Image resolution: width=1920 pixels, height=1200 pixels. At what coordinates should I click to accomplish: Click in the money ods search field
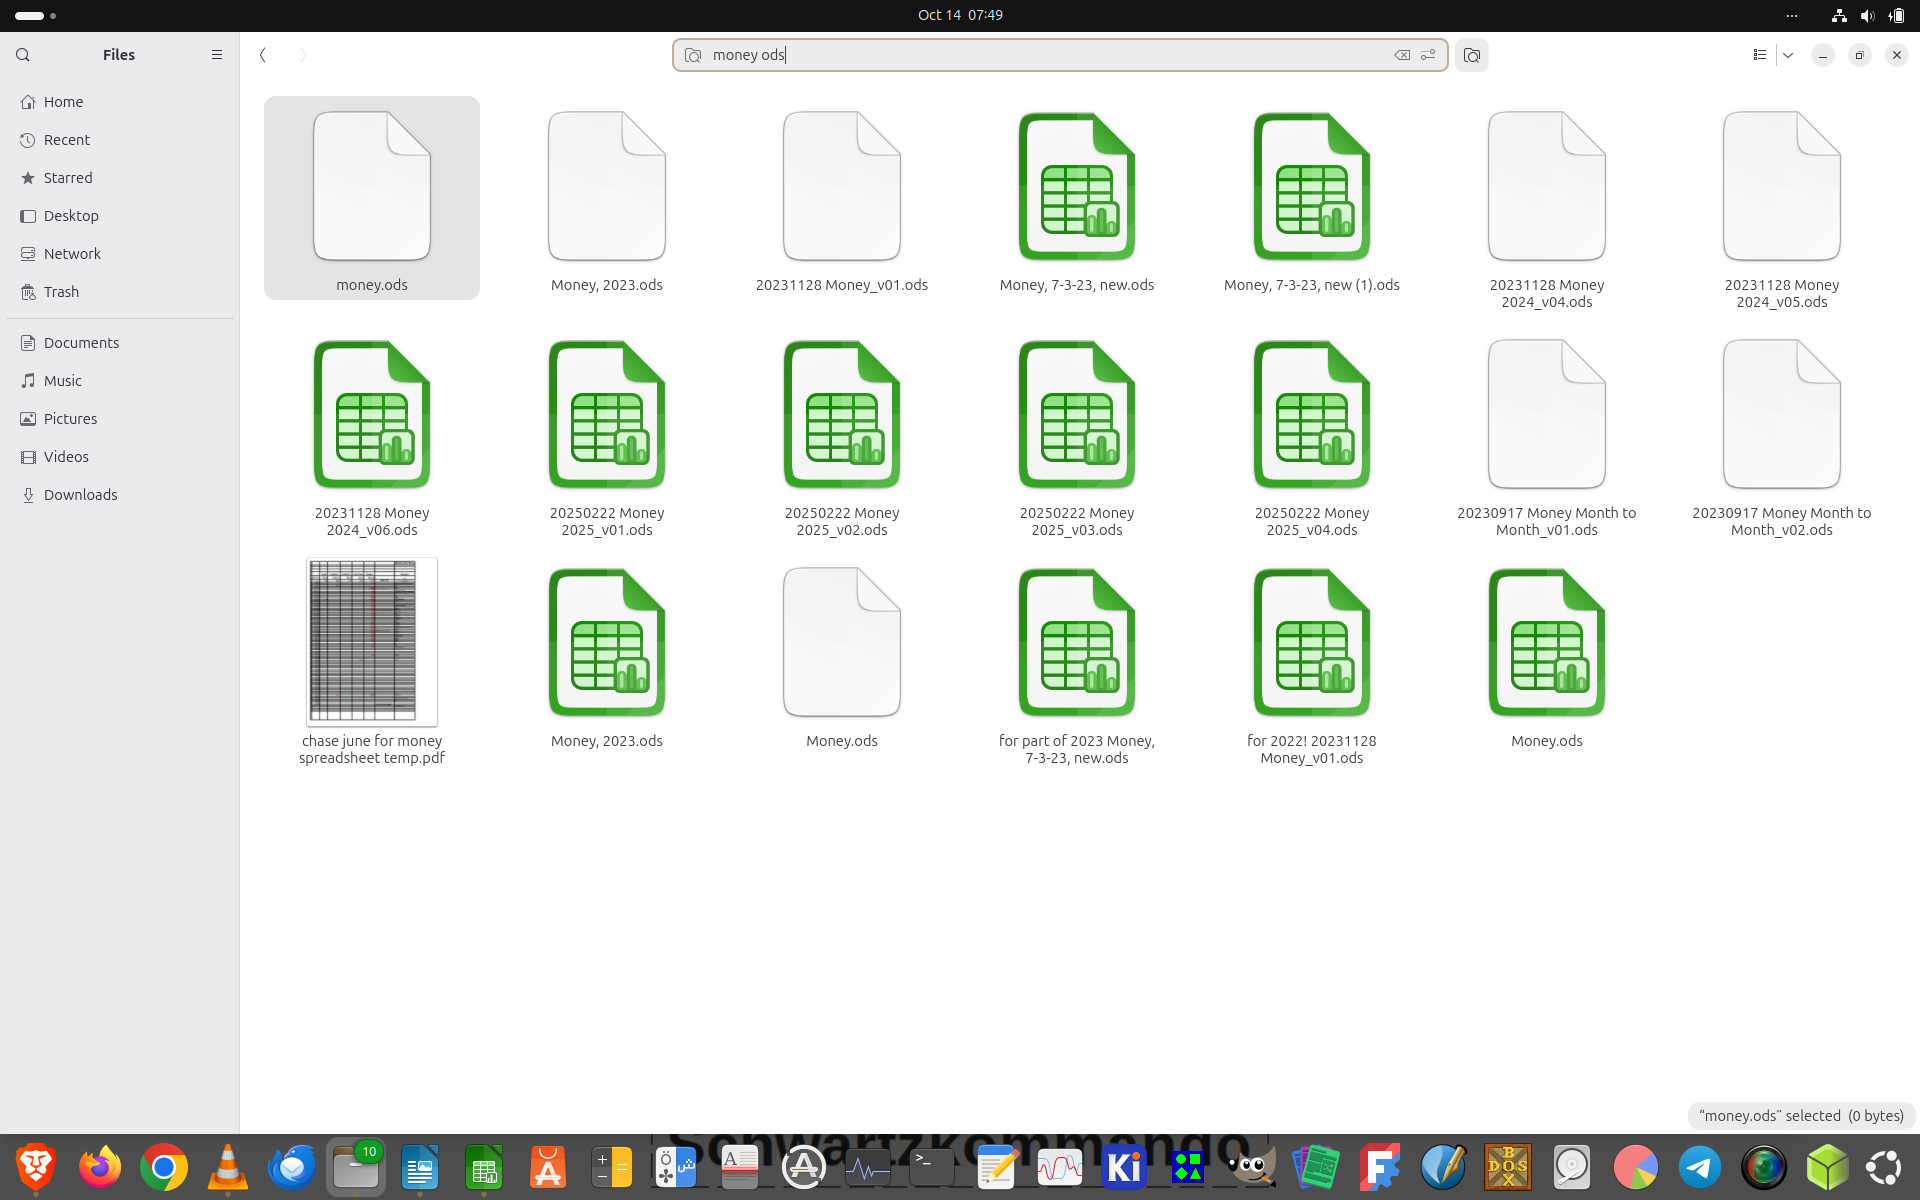(1040, 55)
